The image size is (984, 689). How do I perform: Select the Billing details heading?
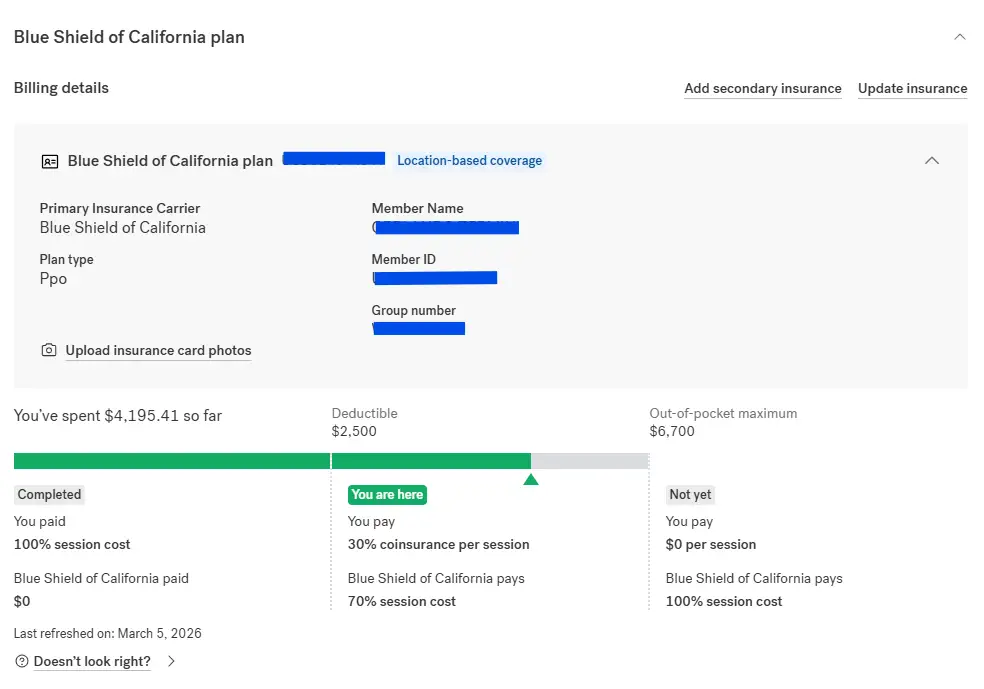coord(62,88)
